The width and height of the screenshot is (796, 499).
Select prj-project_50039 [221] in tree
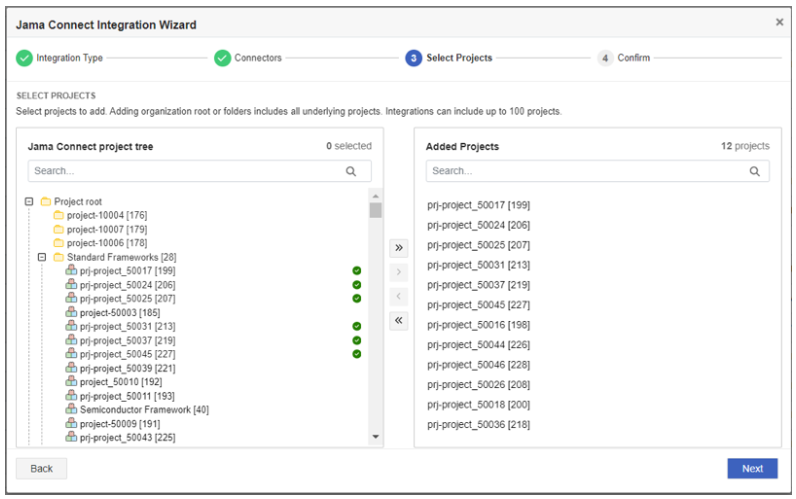pyautogui.click(x=127, y=368)
